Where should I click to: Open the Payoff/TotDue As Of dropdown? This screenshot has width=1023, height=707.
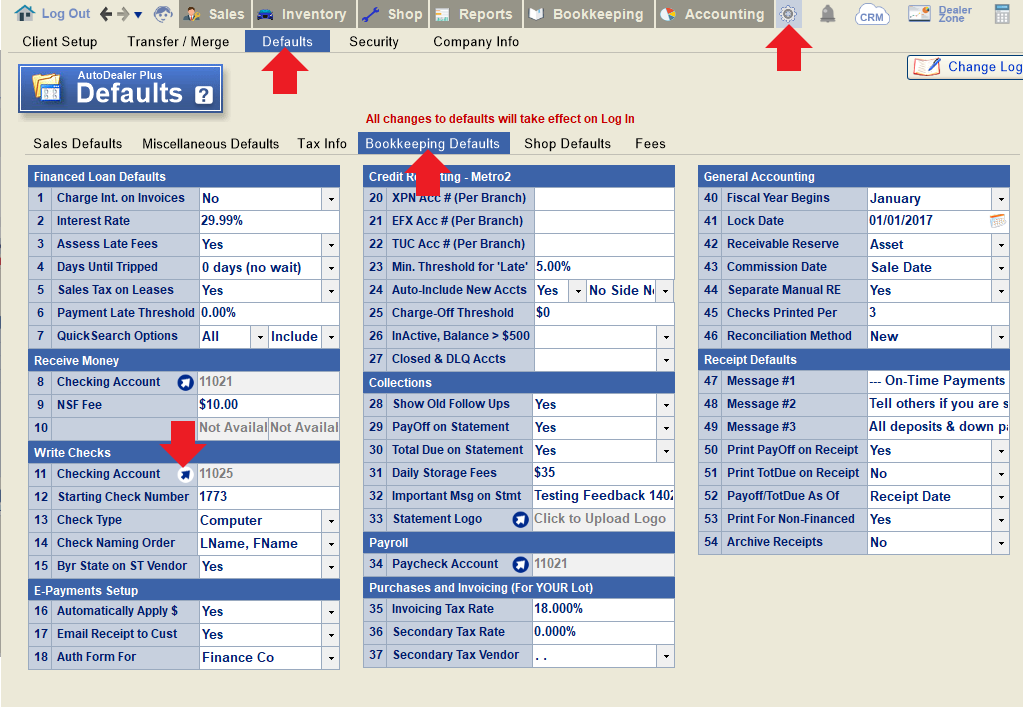coord(1001,496)
